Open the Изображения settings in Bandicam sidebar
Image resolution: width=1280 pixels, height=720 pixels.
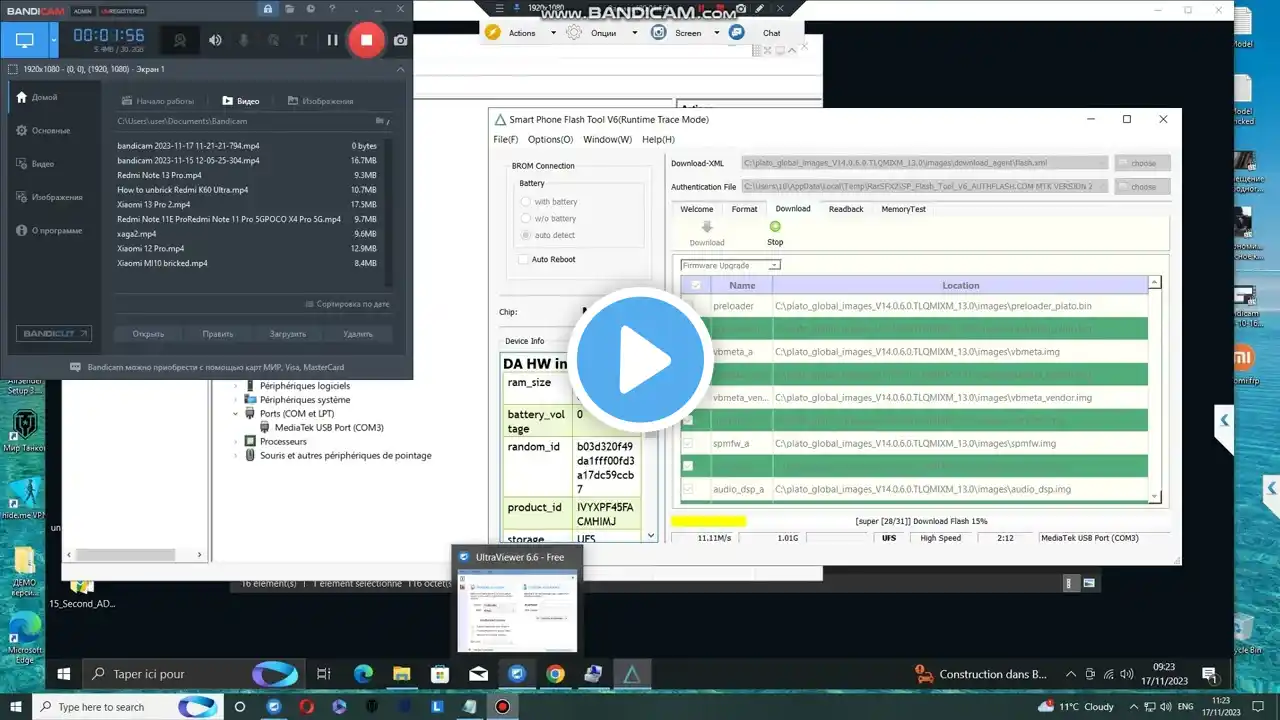pyautogui.click(x=49, y=197)
